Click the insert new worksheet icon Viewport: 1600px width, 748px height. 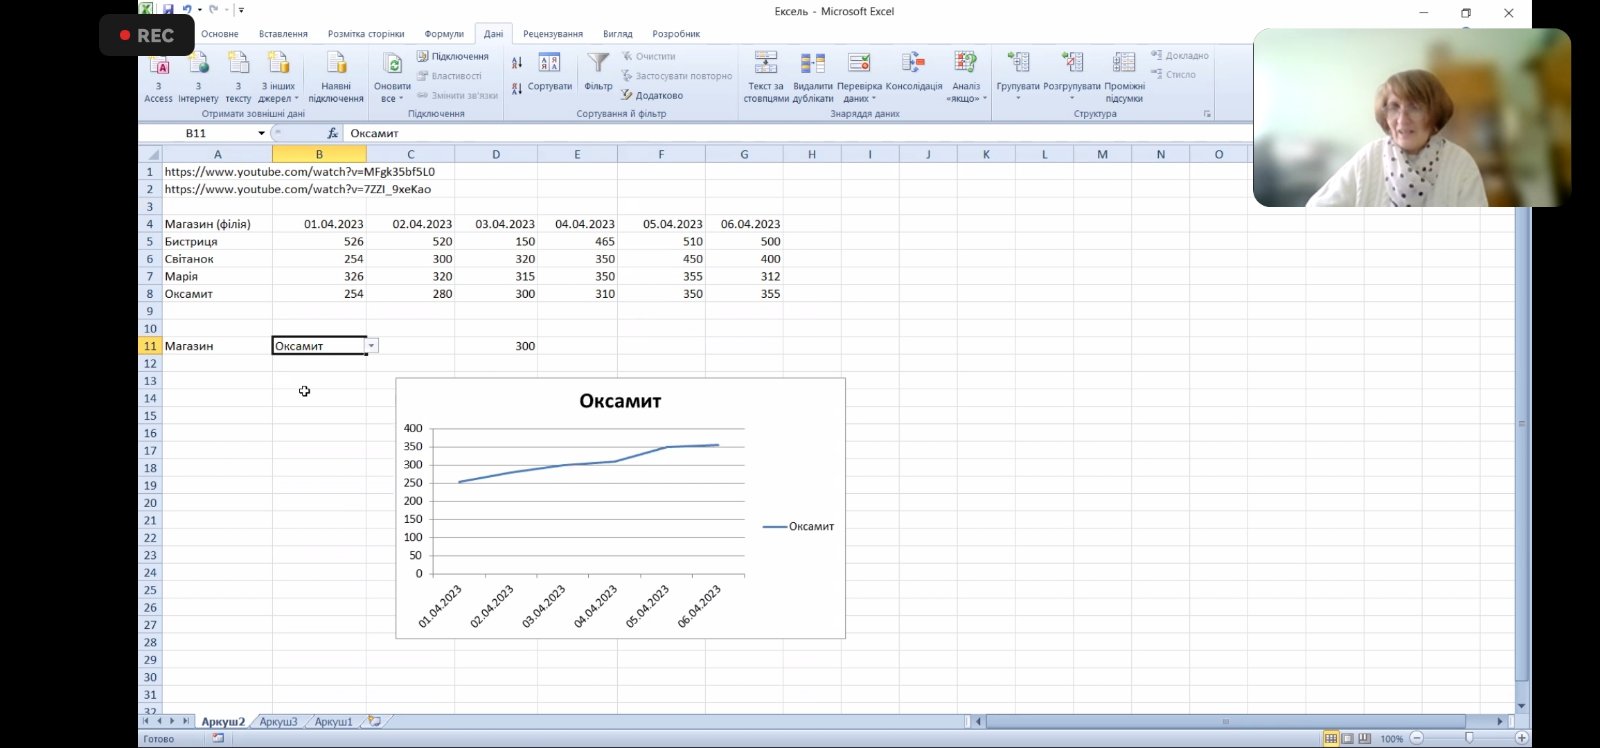pos(374,721)
